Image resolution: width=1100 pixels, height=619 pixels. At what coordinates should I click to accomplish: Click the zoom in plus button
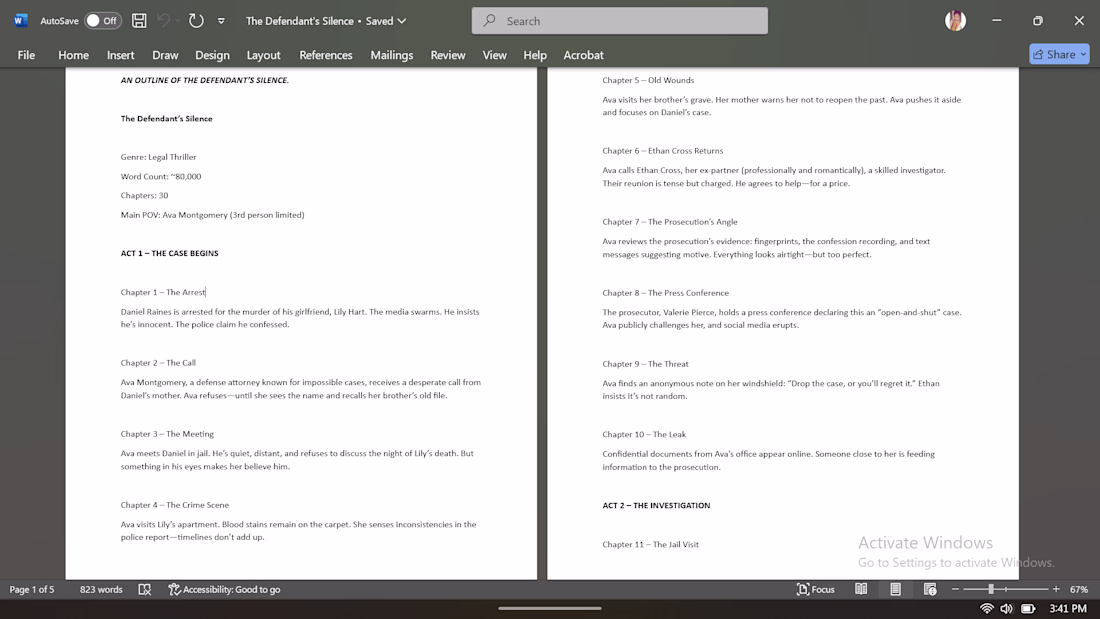point(1056,590)
